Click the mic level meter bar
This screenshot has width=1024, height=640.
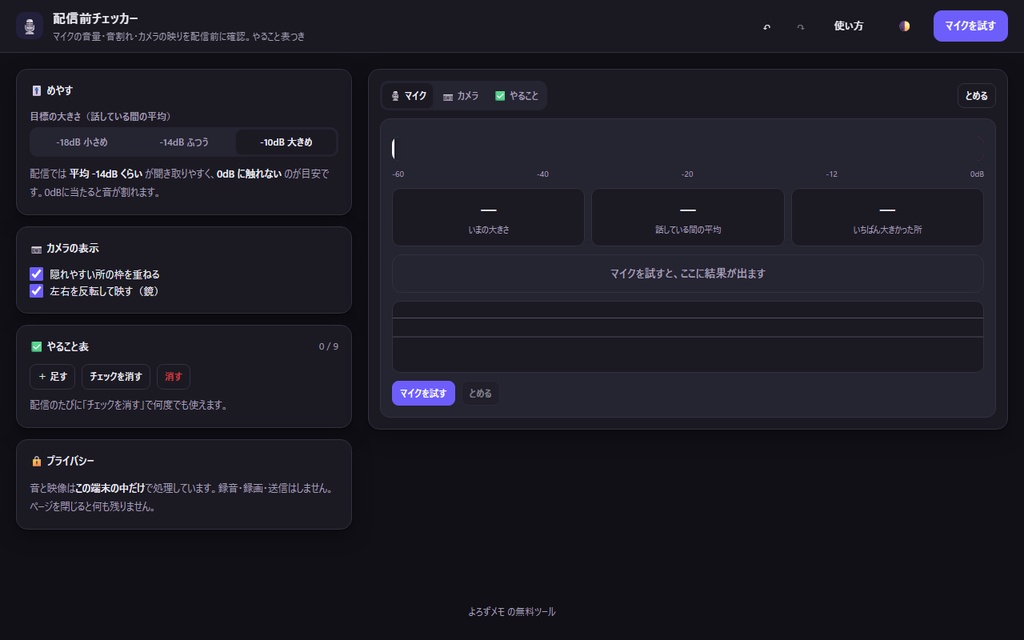point(688,148)
